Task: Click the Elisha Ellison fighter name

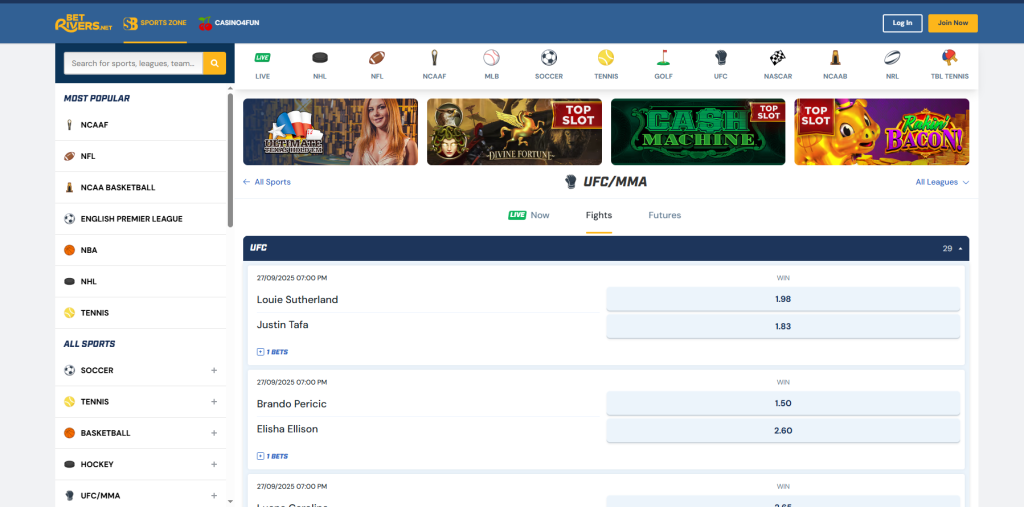Action: (287, 429)
